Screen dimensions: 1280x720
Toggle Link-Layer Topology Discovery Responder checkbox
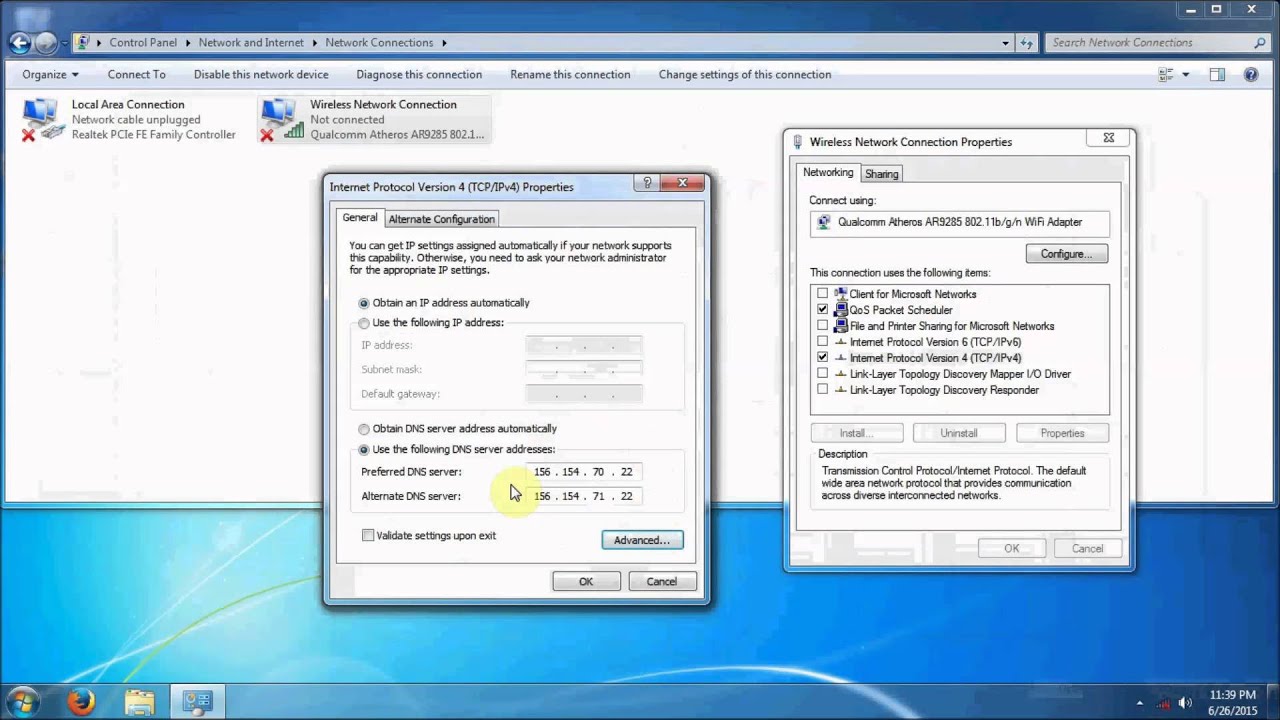[x=823, y=390]
